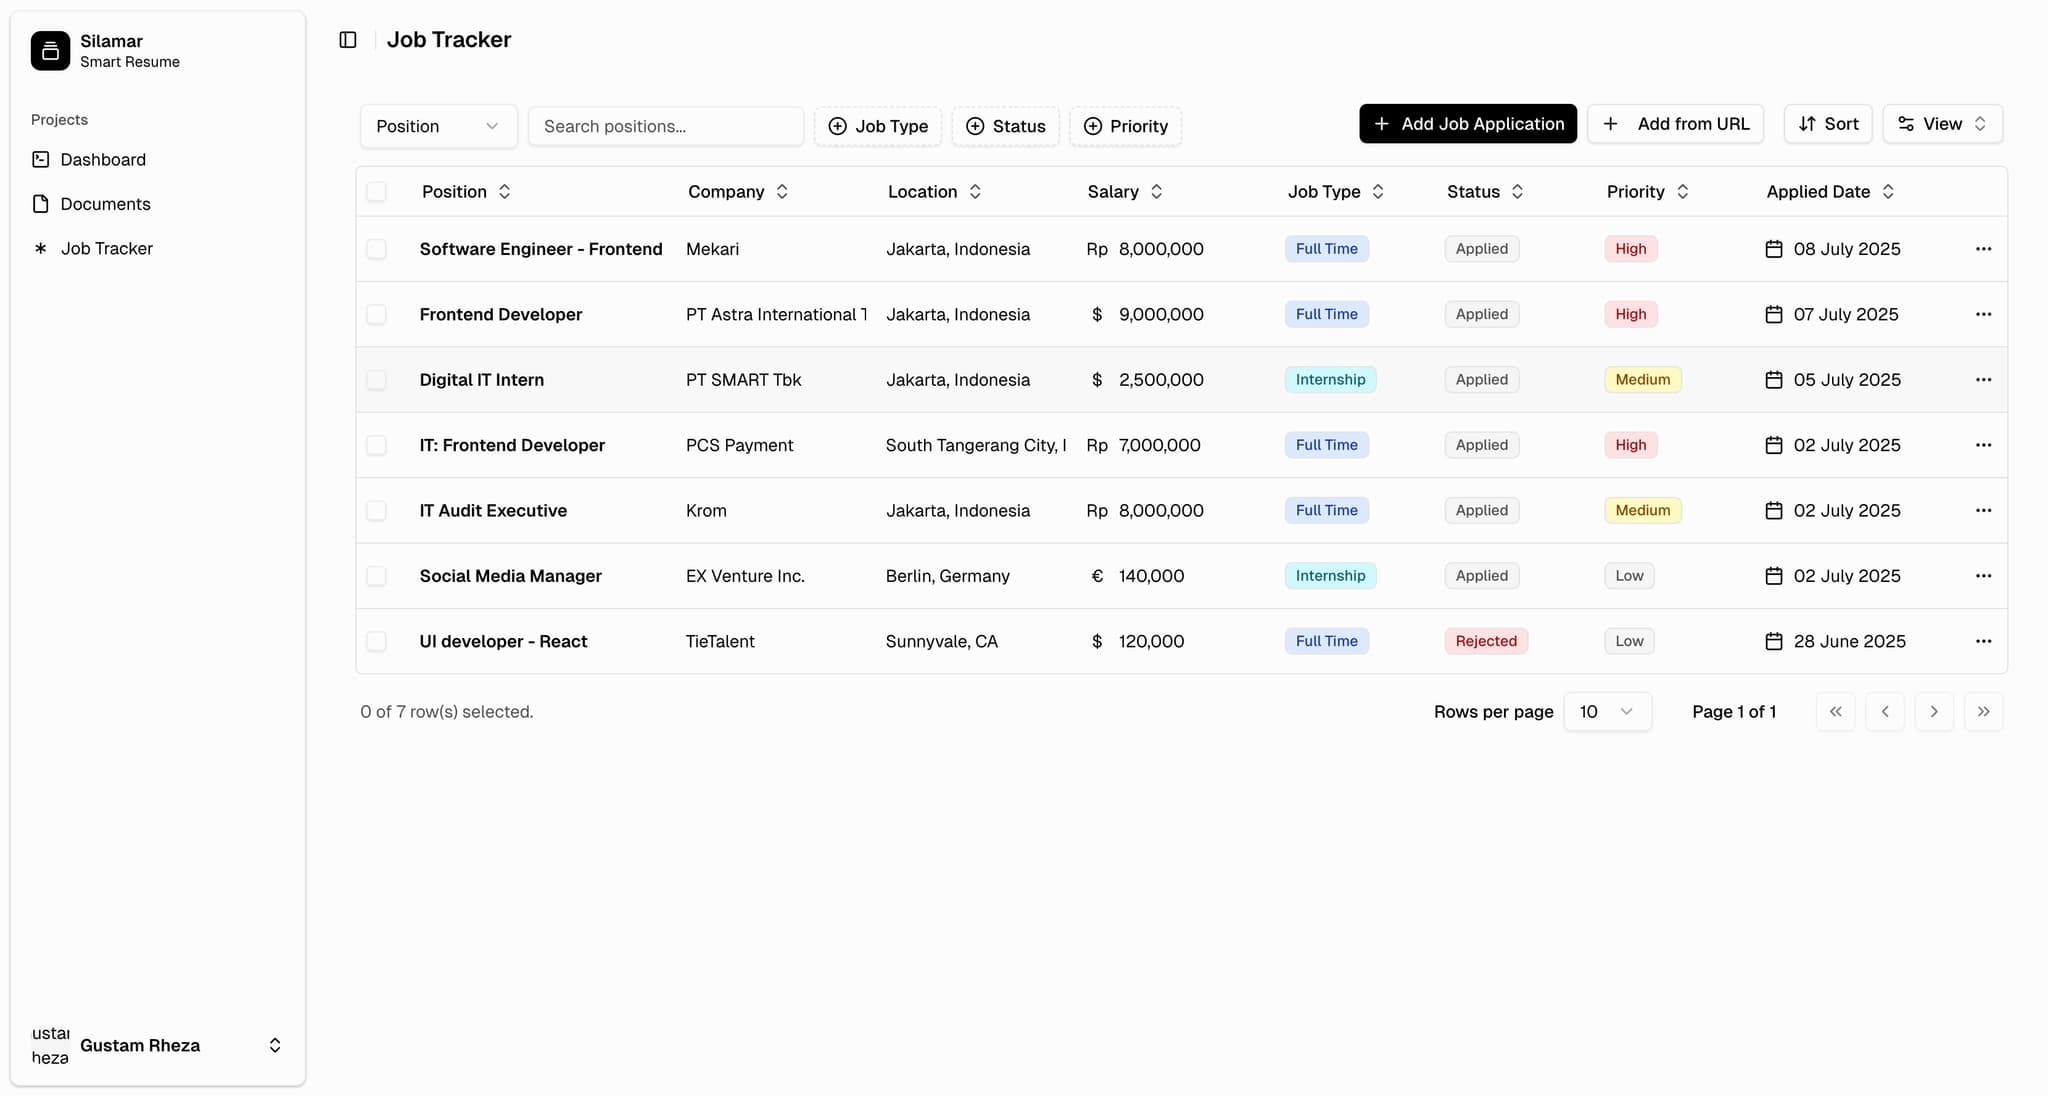Image resolution: width=2048 pixels, height=1096 pixels.
Task: Select the Software Engineer - Frontend row checkbox
Action: (x=376, y=249)
